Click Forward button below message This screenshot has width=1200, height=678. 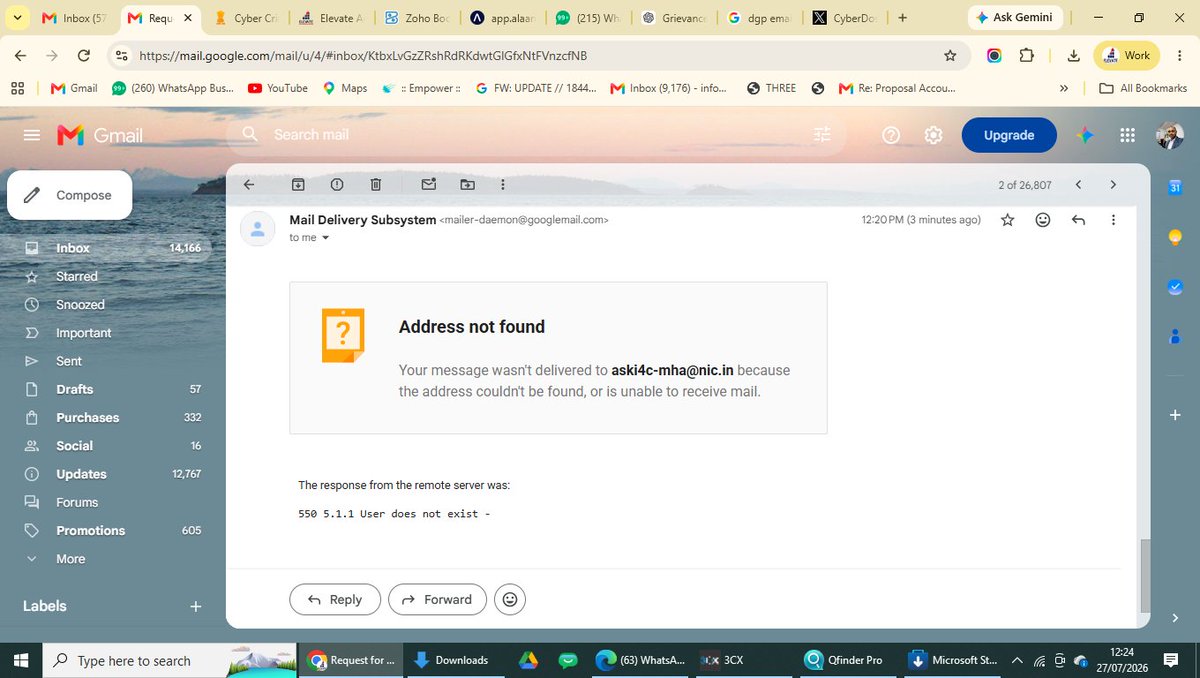(x=437, y=599)
